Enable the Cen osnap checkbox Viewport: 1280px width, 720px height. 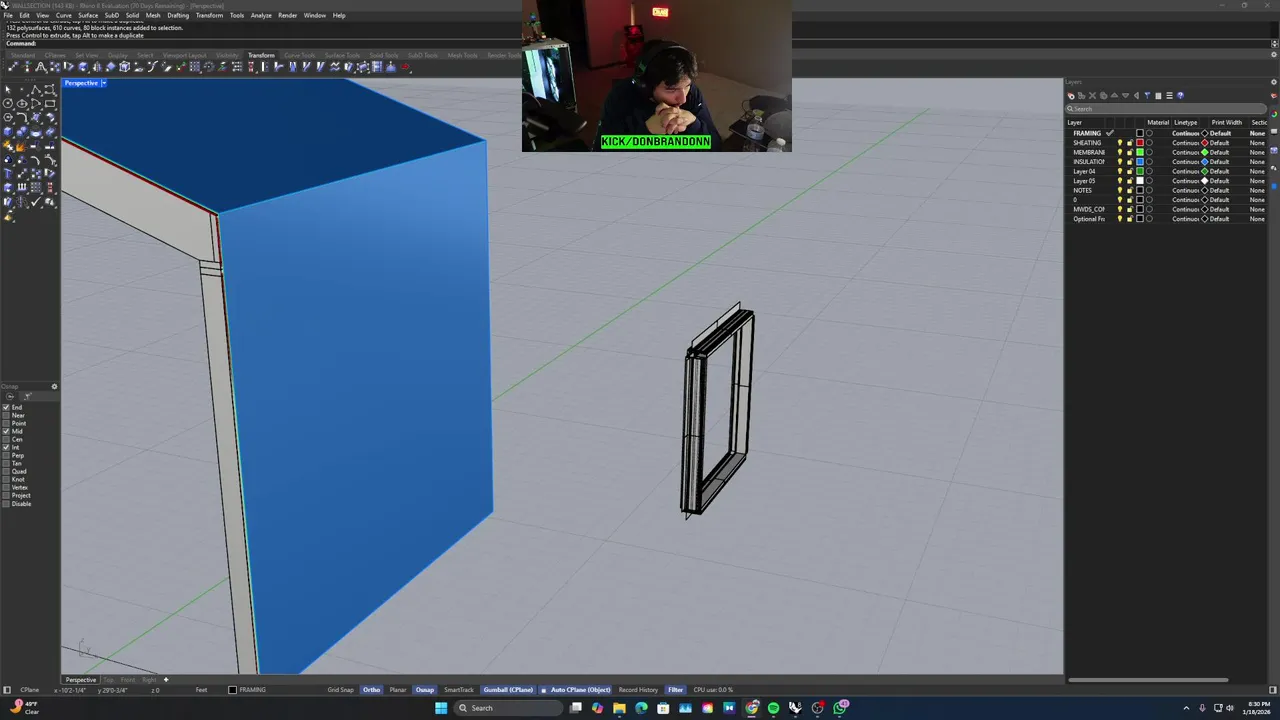click(6, 440)
